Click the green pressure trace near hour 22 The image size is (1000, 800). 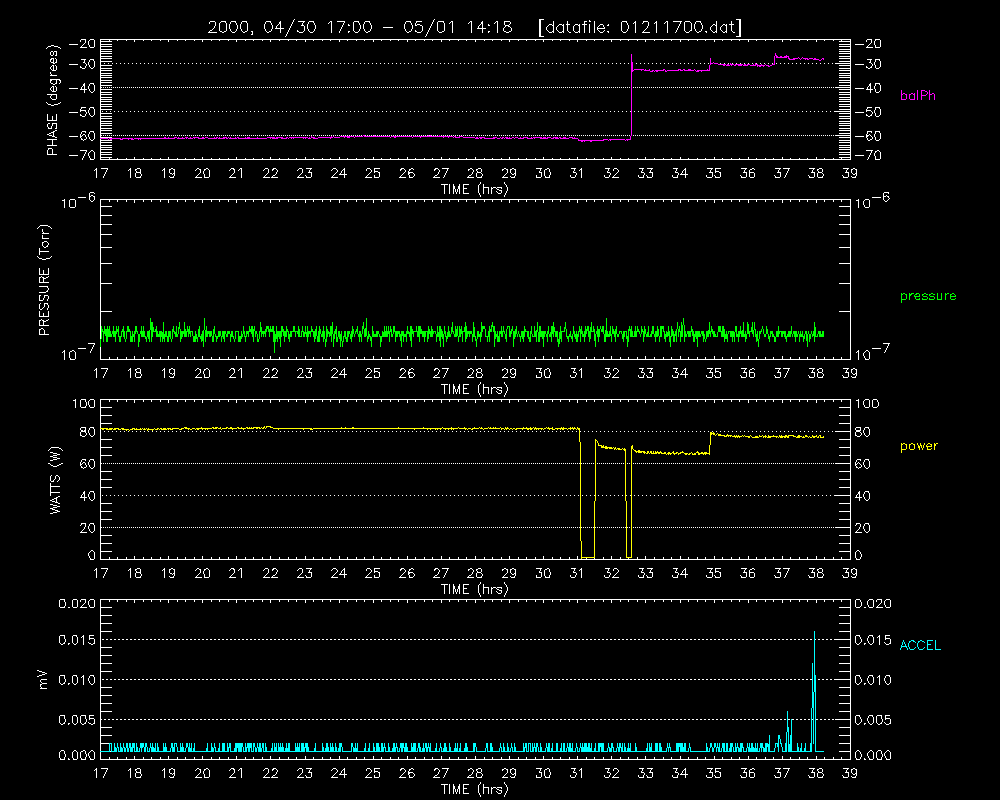coord(271,334)
